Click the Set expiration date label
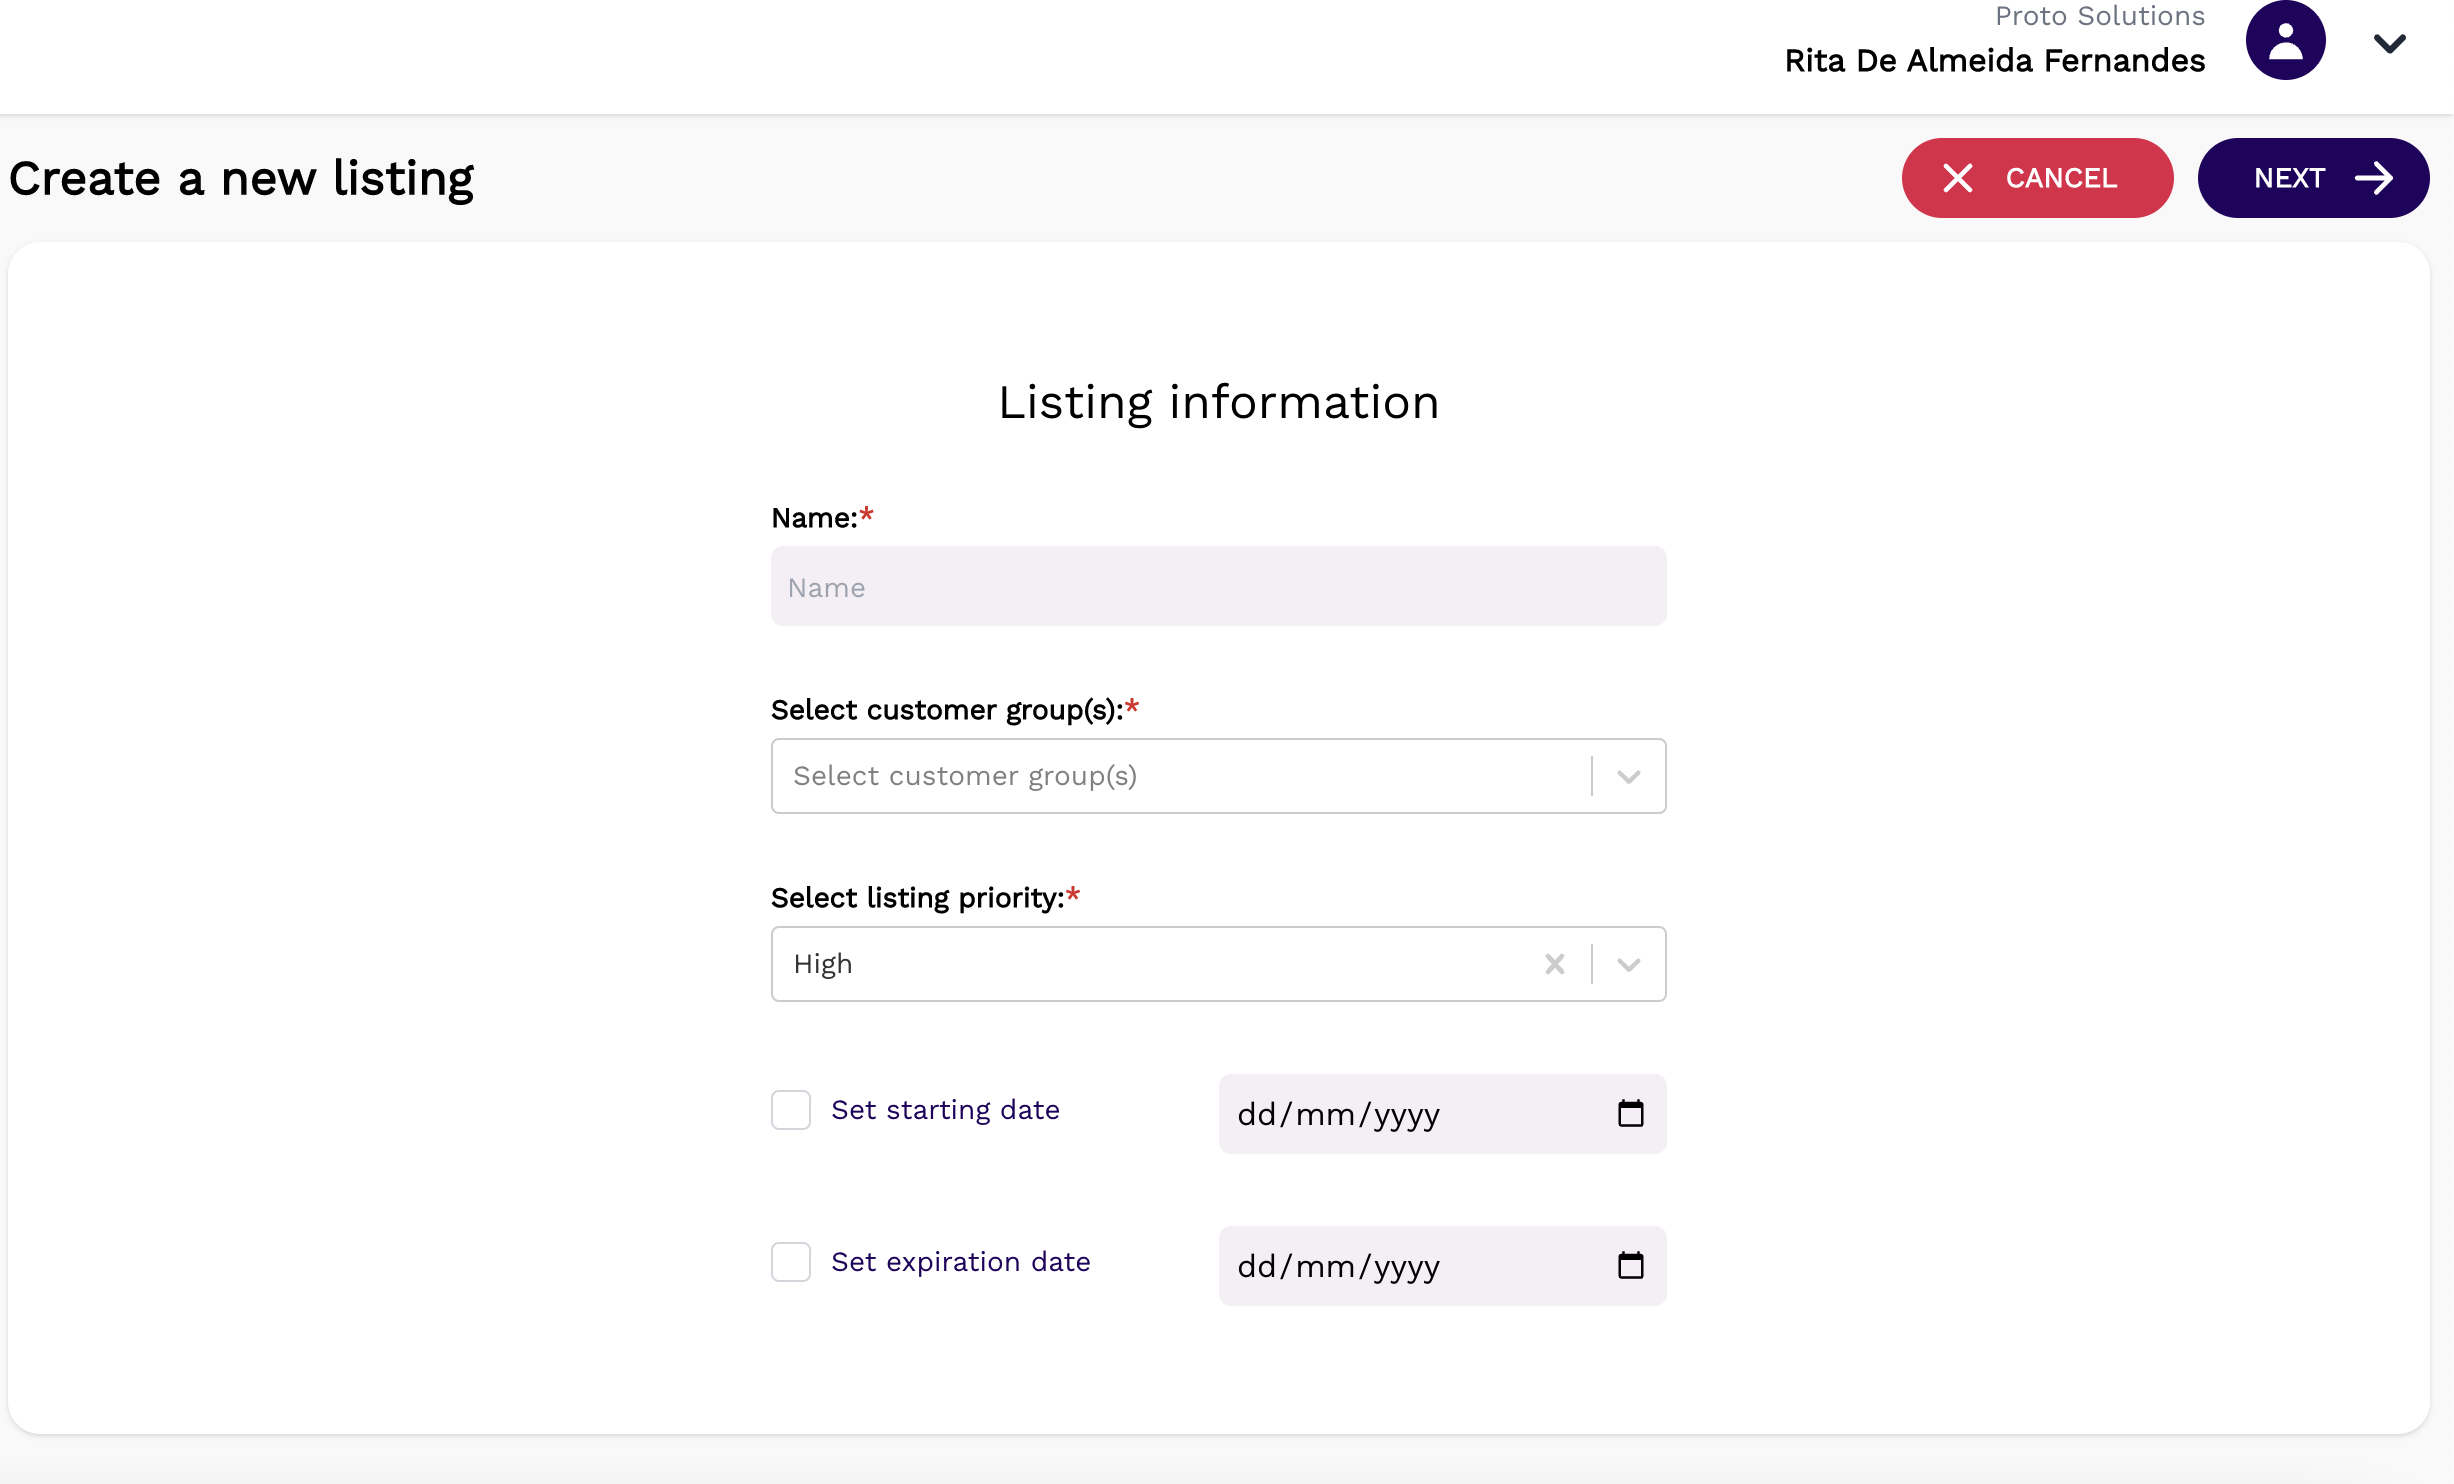This screenshot has width=2454, height=1484. [960, 1262]
